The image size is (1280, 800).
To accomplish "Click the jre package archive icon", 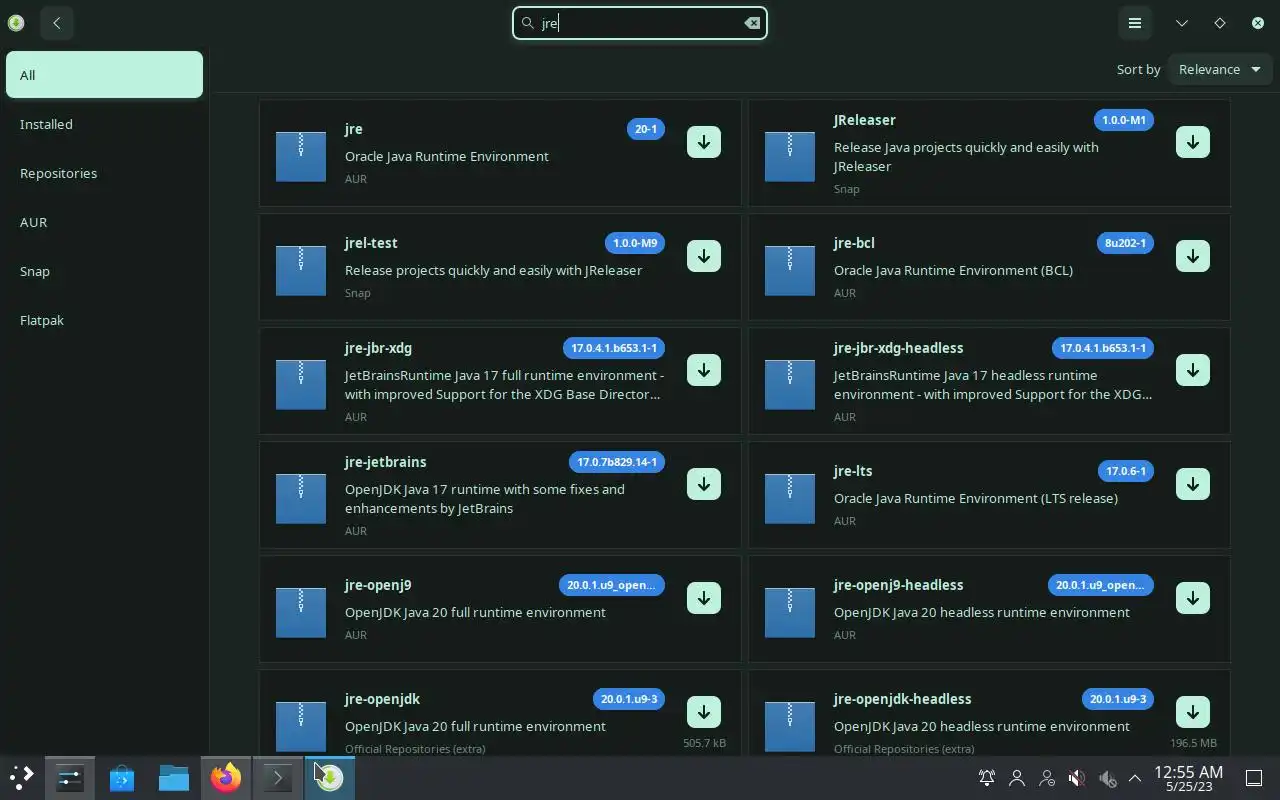I will click(x=301, y=156).
